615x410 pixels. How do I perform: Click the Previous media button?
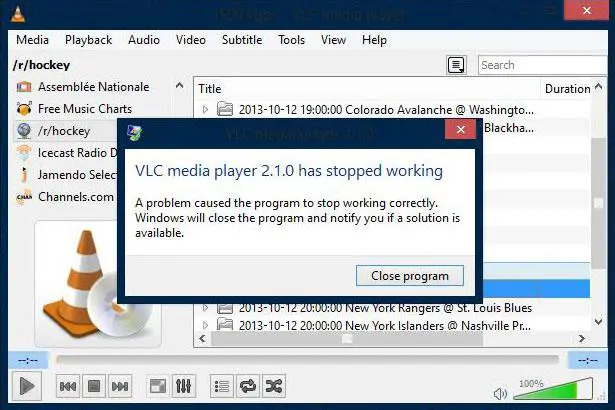68,387
